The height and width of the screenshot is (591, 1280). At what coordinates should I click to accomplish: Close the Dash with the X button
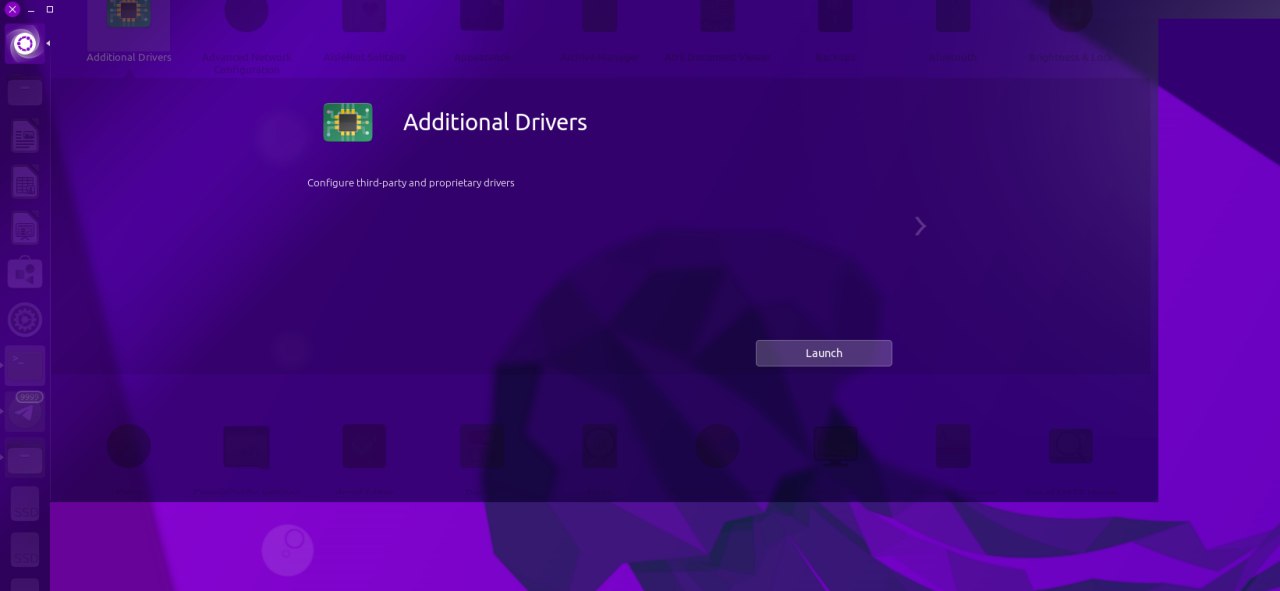(x=13, y=9)
